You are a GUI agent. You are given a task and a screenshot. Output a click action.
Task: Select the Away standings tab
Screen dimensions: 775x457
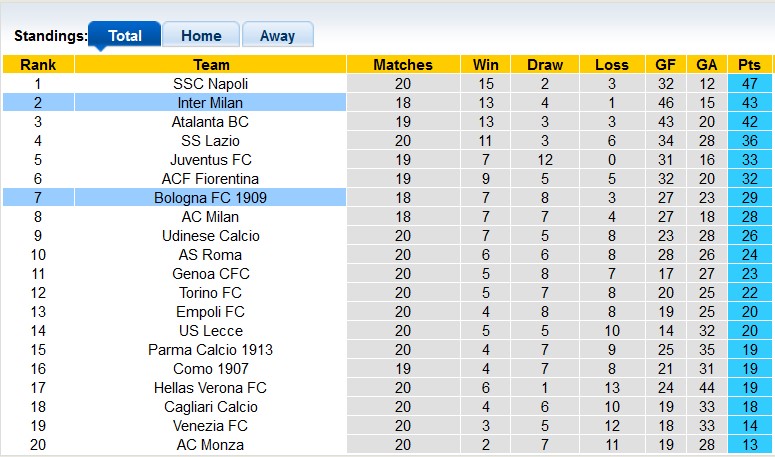point(277,35)
